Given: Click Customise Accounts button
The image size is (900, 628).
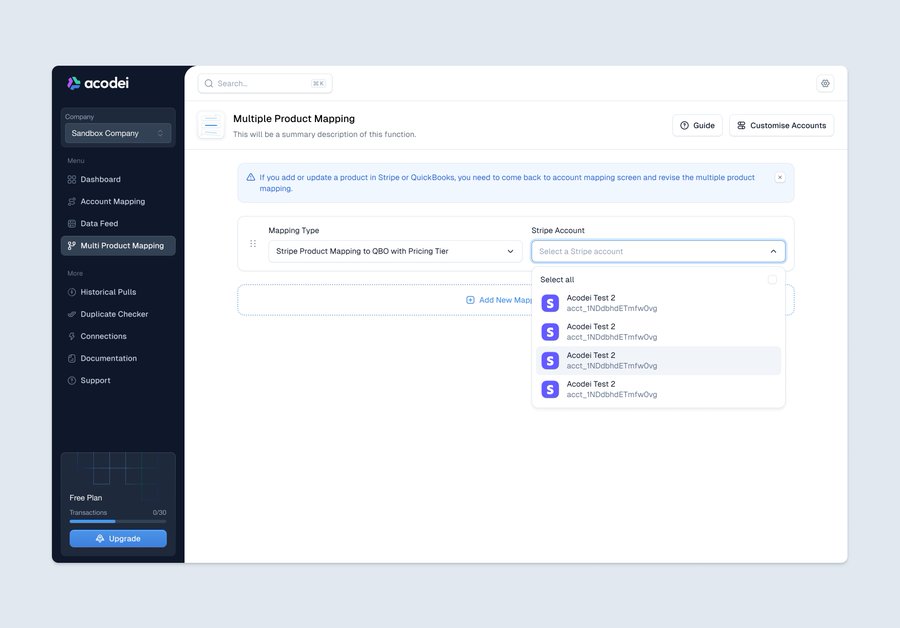Looking at the screenshot, I should coord(782,125).
